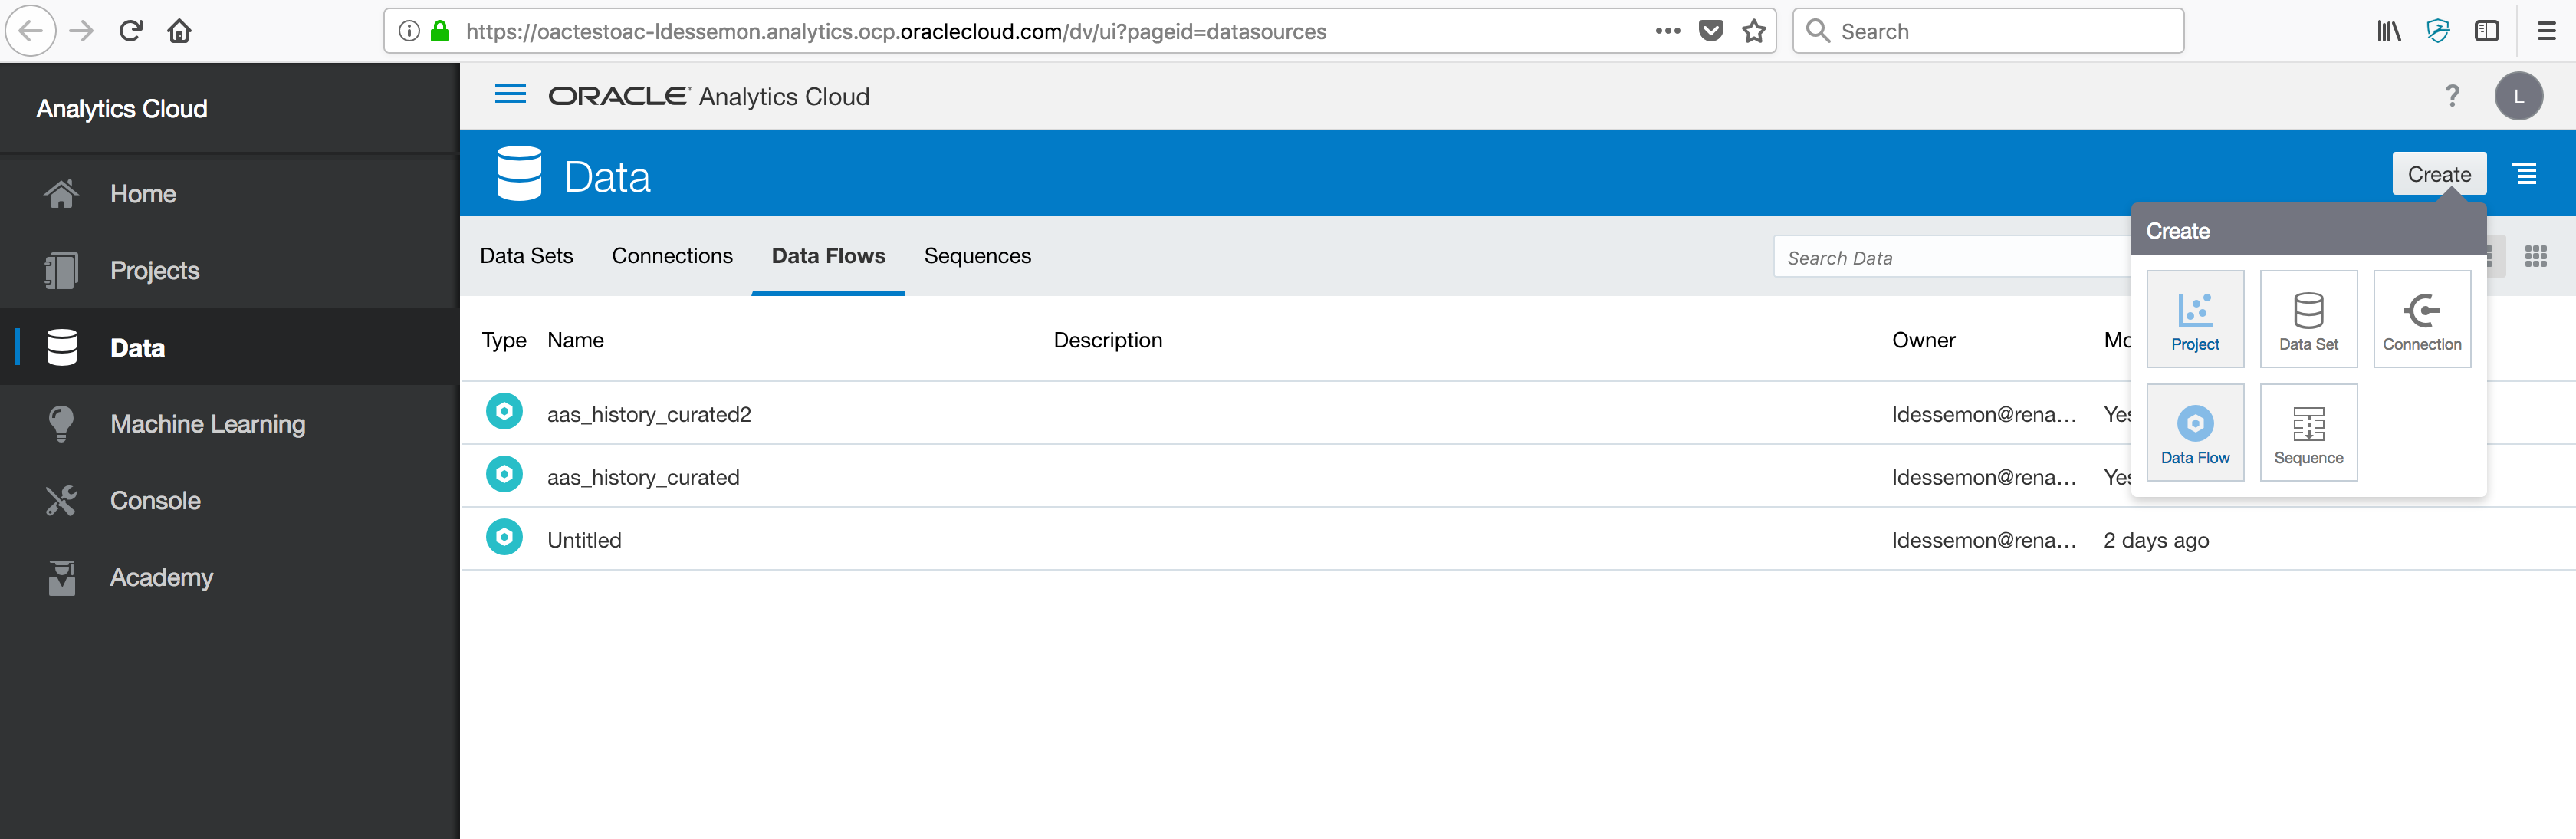Viewport: 2576px width, 839px height.
Task: Open the user profile avatar L
Action: (2519, 96)
